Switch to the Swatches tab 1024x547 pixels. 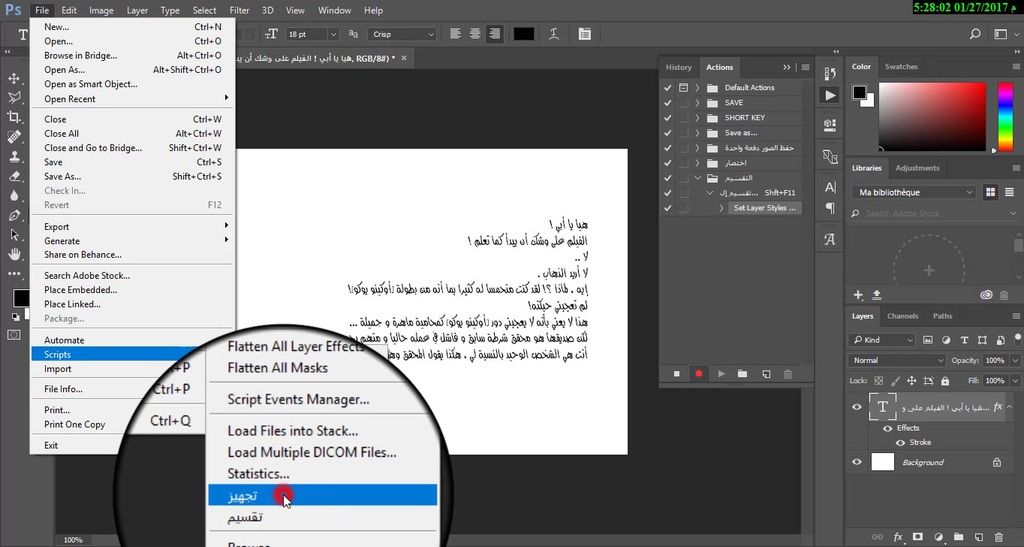point(901,67)
